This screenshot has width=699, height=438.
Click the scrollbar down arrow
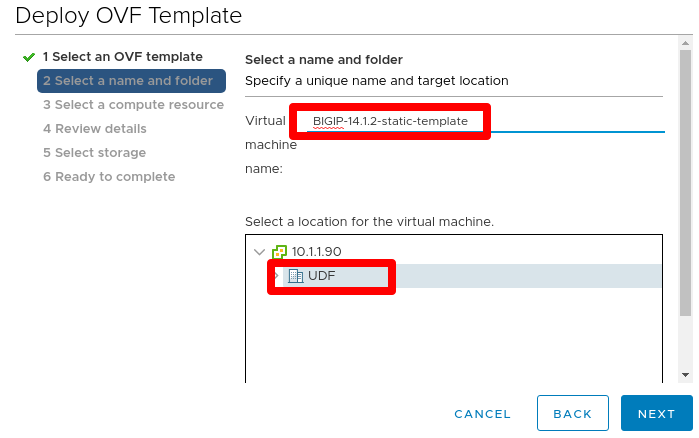click(x=686, y=375)
